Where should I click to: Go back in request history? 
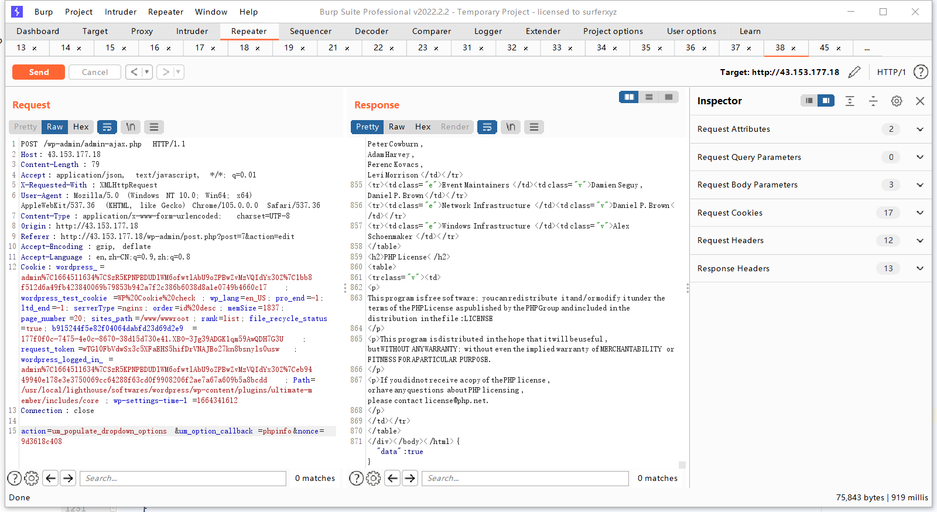pyautogui.click(x=134, y=72)
